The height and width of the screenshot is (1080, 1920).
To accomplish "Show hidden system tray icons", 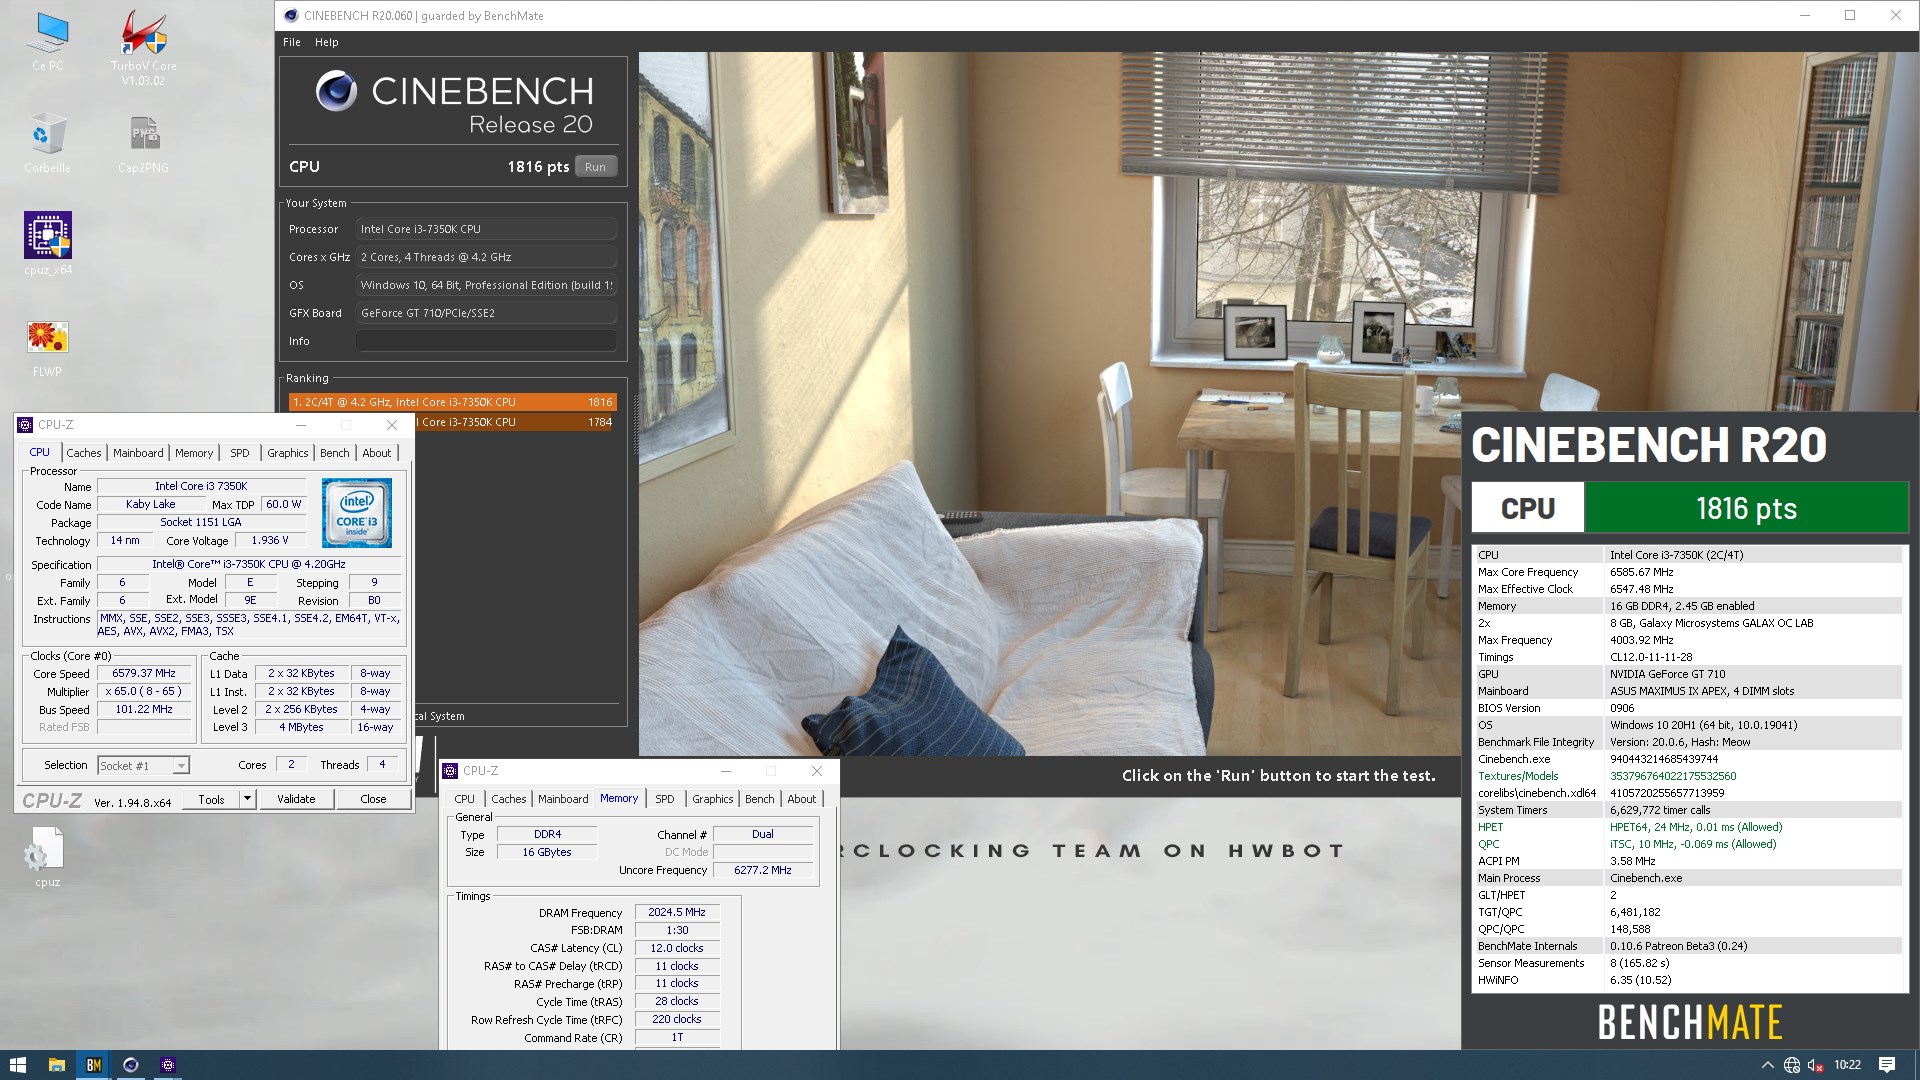I will click(1767, 1065).
